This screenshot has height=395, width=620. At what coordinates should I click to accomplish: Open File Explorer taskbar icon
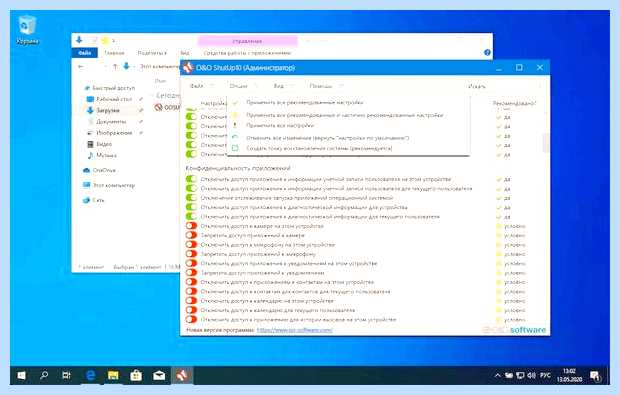coord(113,375)
